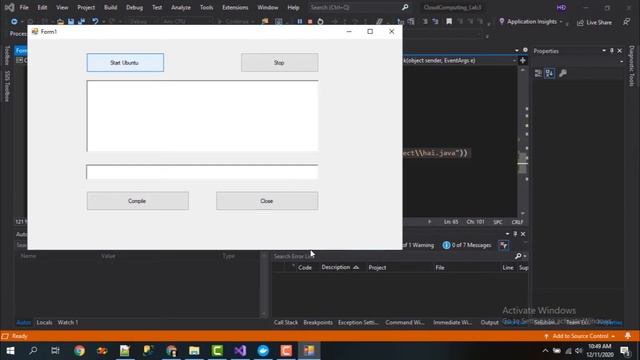This screenshot has height=360, width=640.
Task: Click the Categorized icon in the Properties panel
Action: pyautogui.click(x=538, y=73)
